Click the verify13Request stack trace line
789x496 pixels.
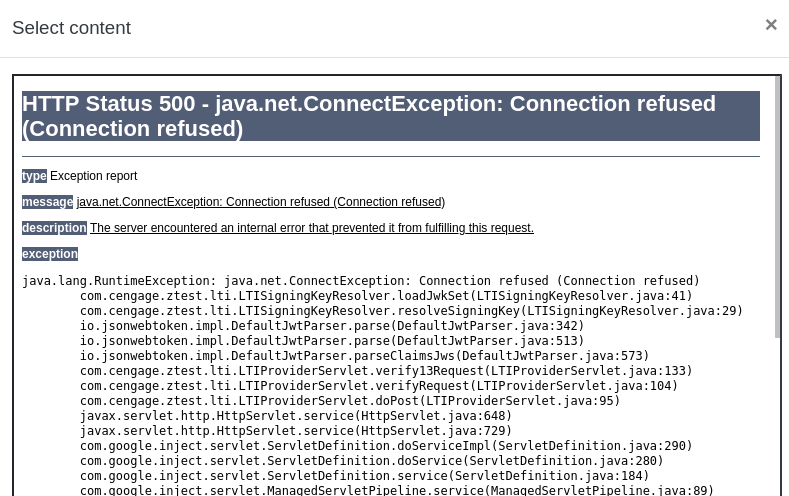pyautogui.click(x=386, y=371)
